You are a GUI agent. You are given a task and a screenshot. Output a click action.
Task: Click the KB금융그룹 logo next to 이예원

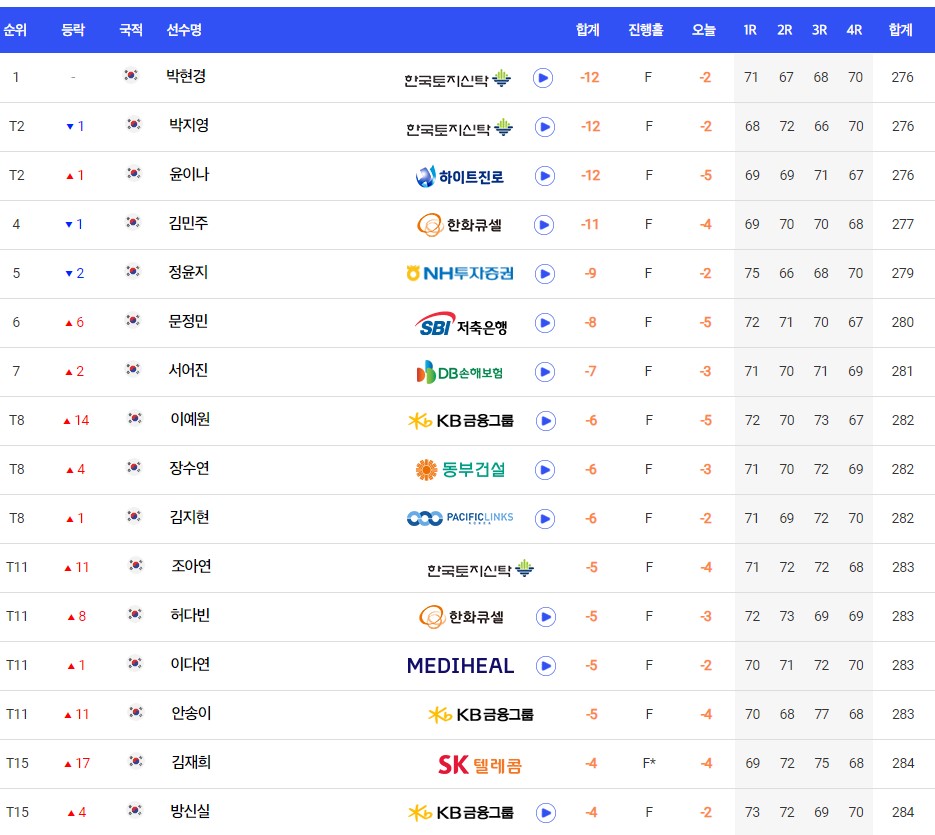(x=459, y=421)
